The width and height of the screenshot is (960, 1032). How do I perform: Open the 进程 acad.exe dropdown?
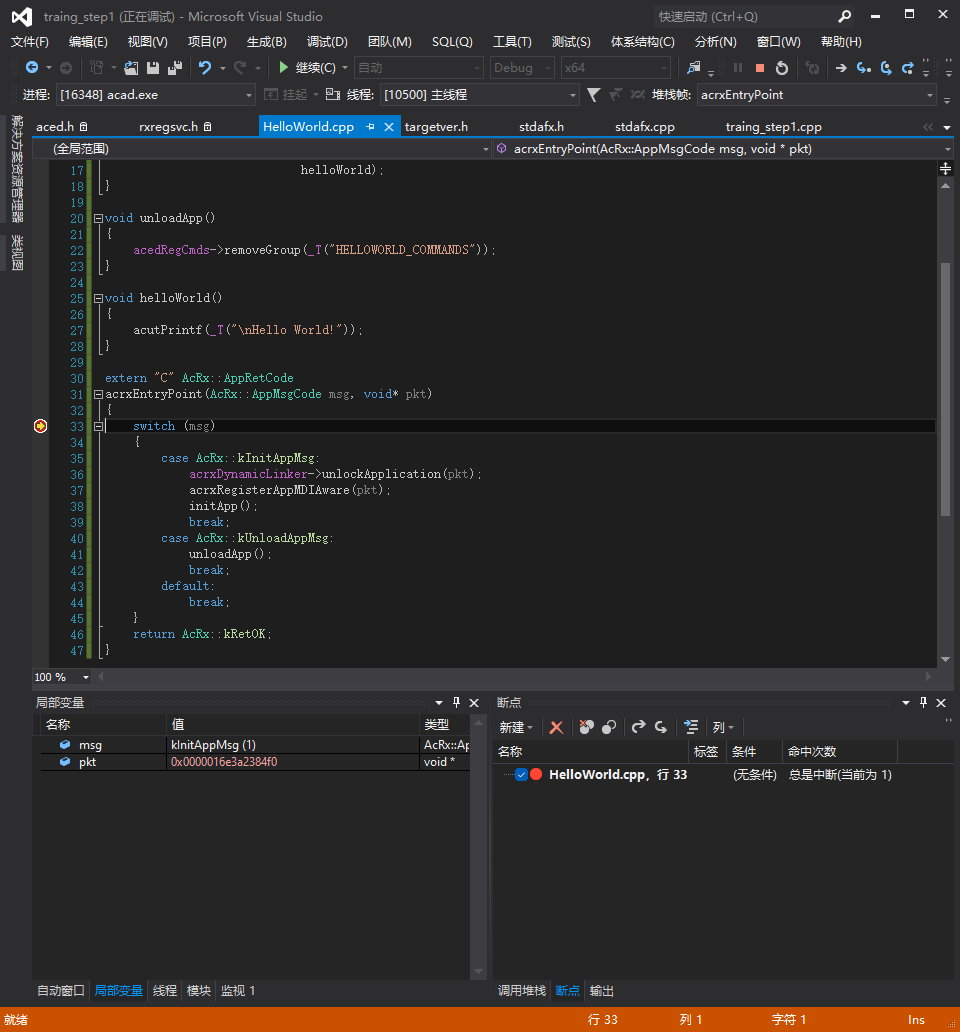coord(249,95)
